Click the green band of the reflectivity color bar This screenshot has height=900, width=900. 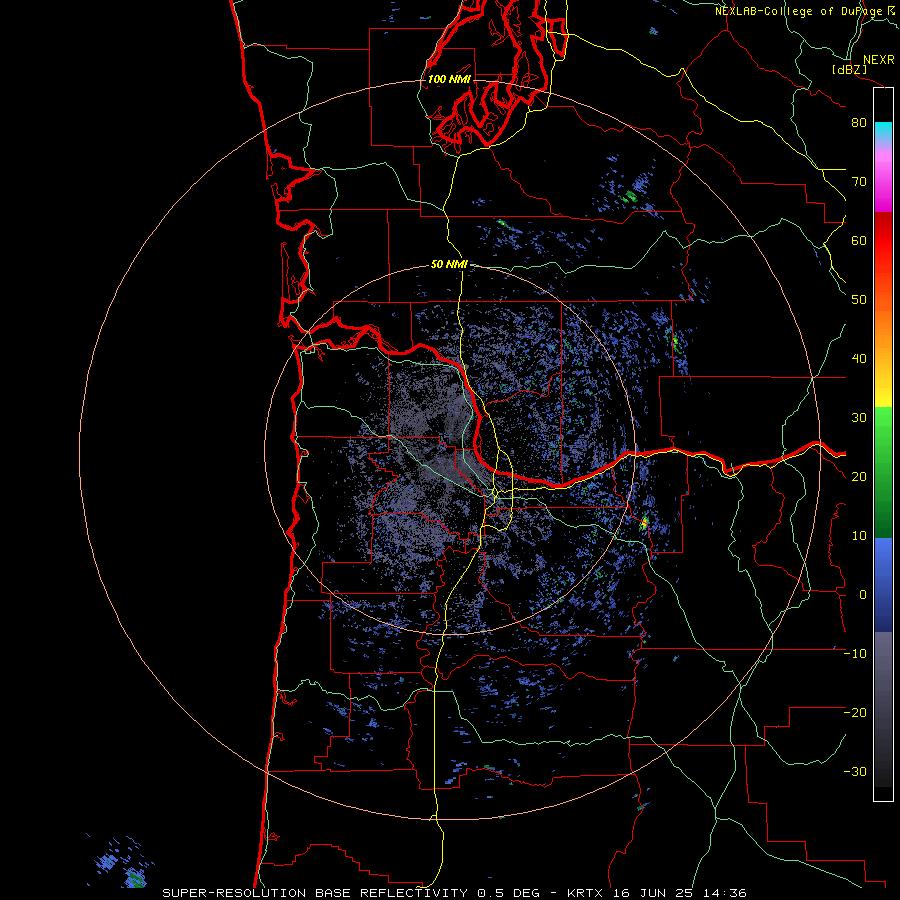[x=883, y=472]
